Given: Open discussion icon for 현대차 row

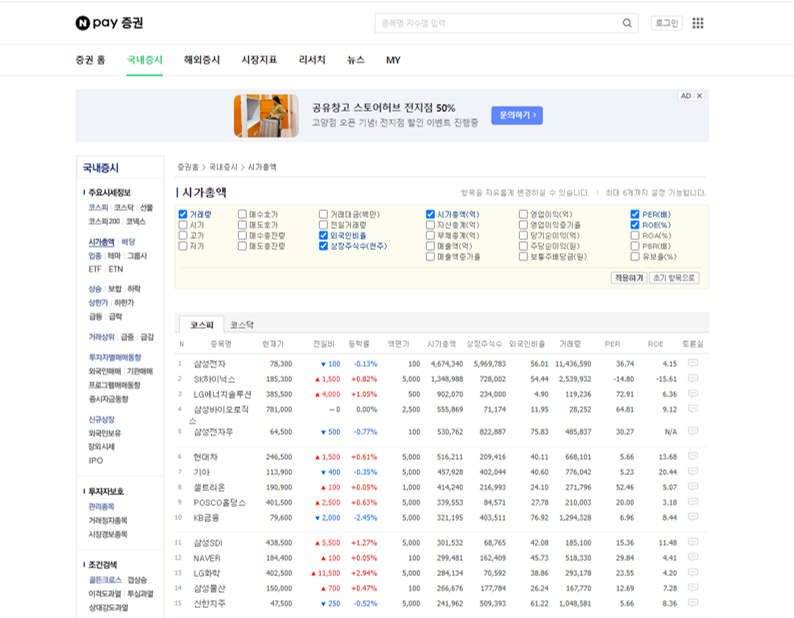Looking at the screenshot, I should [693, 456].
